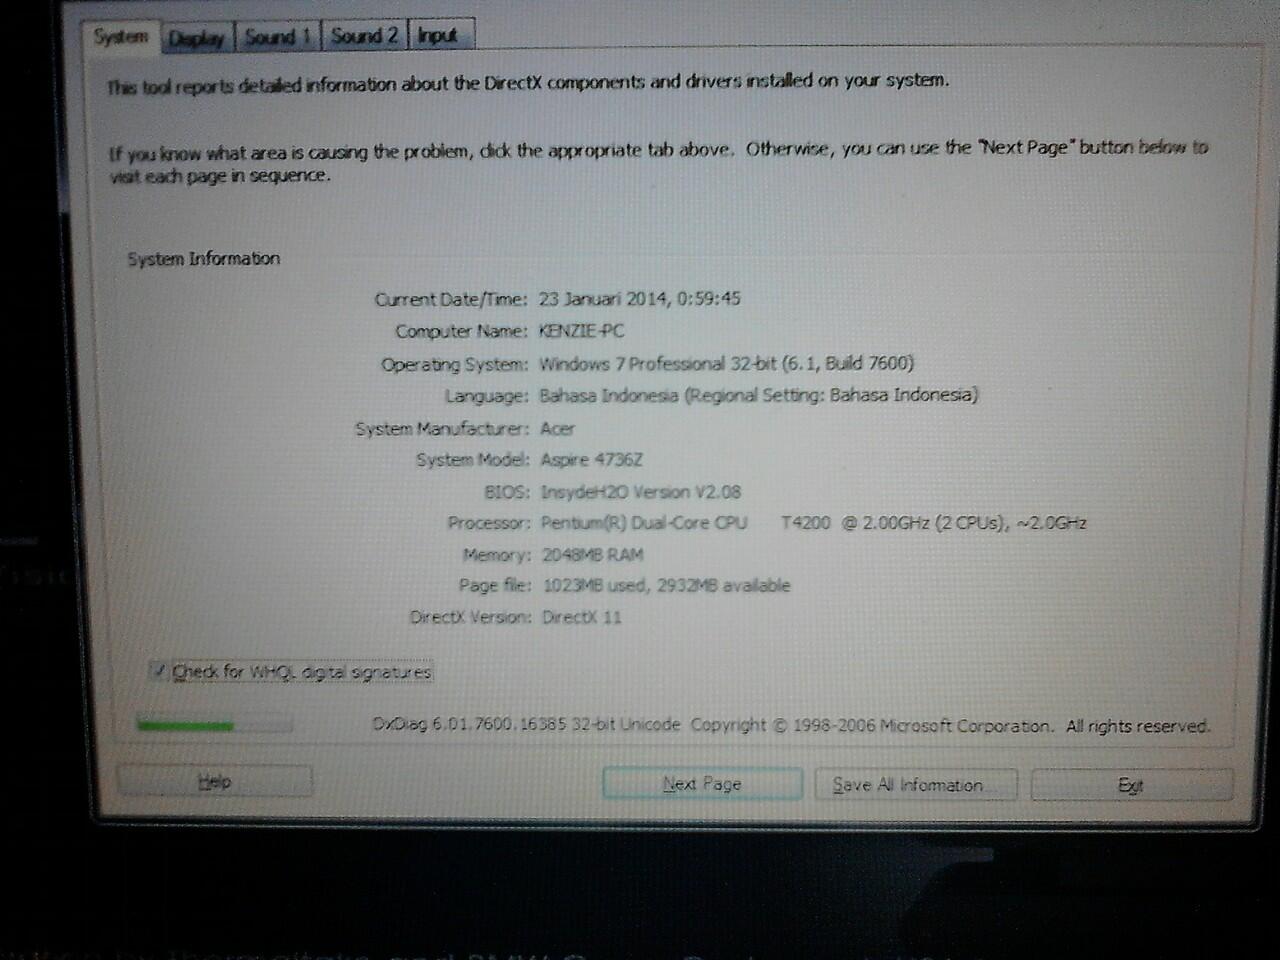
Task: Click the Exit button
Action: [x=1131, y=785]
